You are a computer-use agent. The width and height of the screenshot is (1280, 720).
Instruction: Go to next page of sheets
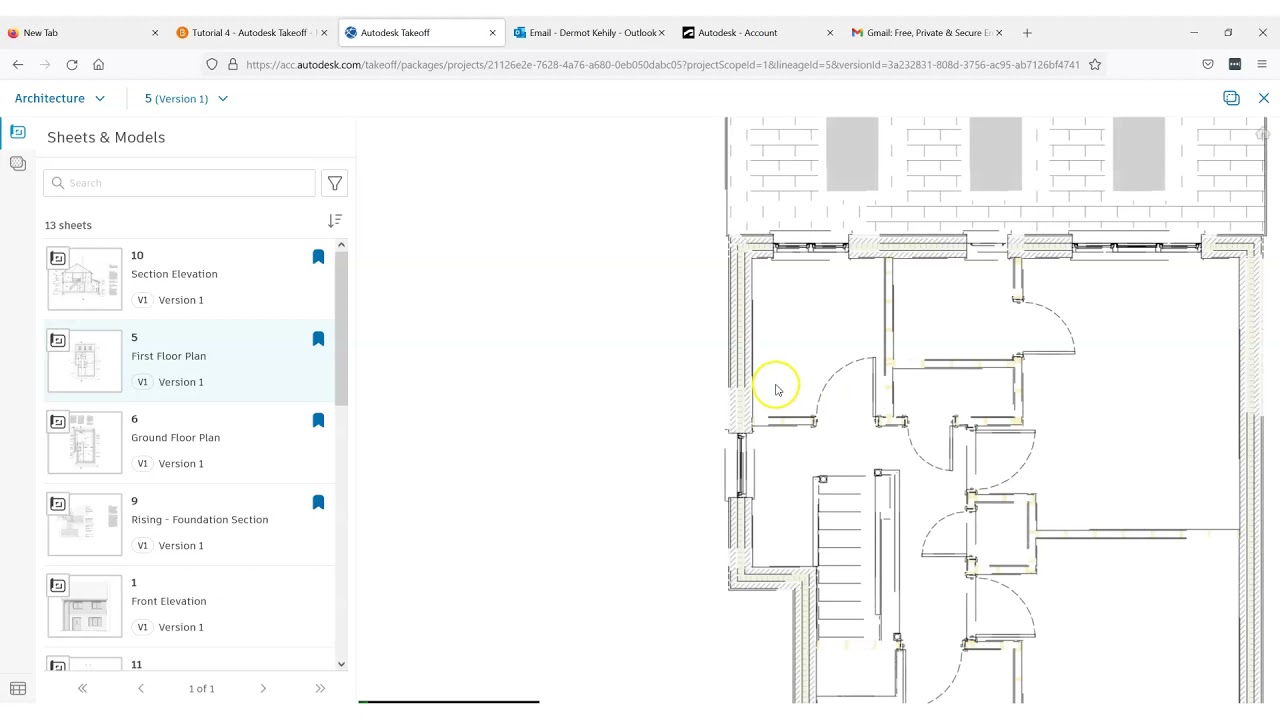[263, 689]
